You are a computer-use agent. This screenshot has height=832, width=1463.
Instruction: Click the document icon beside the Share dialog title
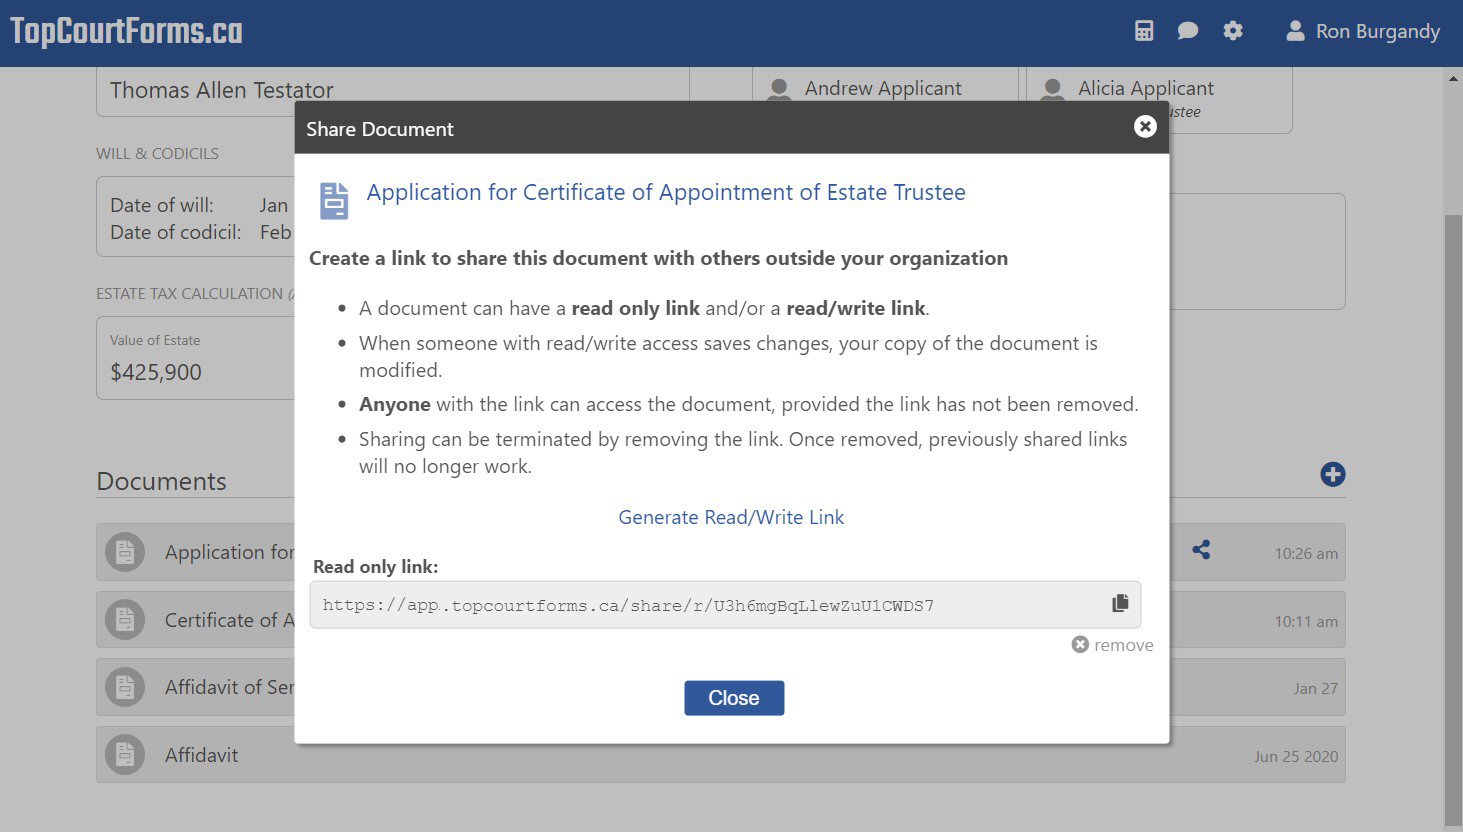pos(334,200)
